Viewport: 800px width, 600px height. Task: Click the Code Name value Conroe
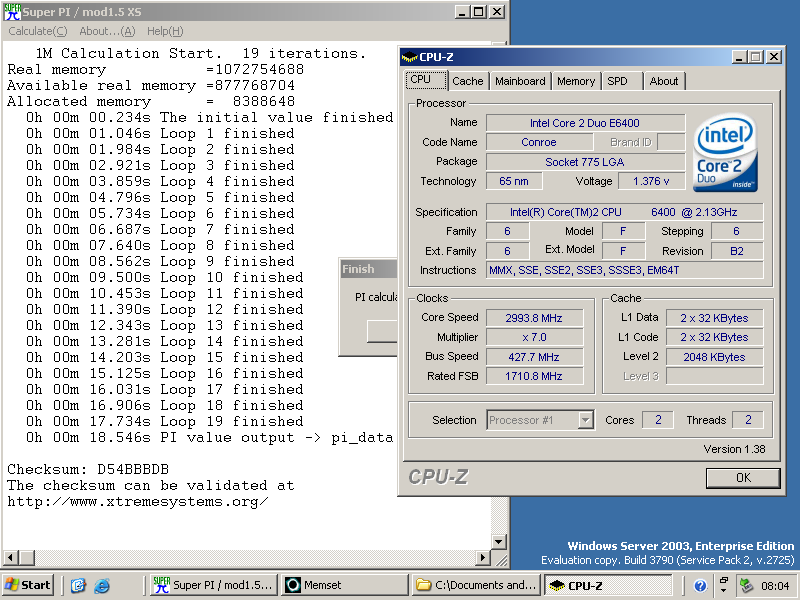(539, 142)
